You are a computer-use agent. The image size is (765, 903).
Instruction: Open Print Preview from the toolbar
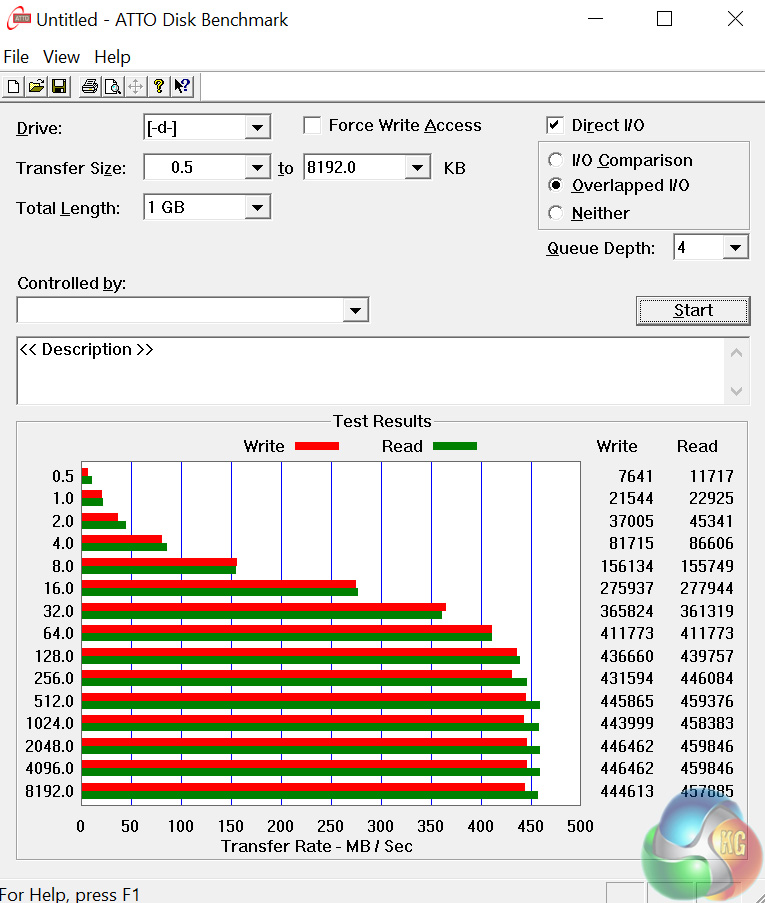tap(113, 87)
